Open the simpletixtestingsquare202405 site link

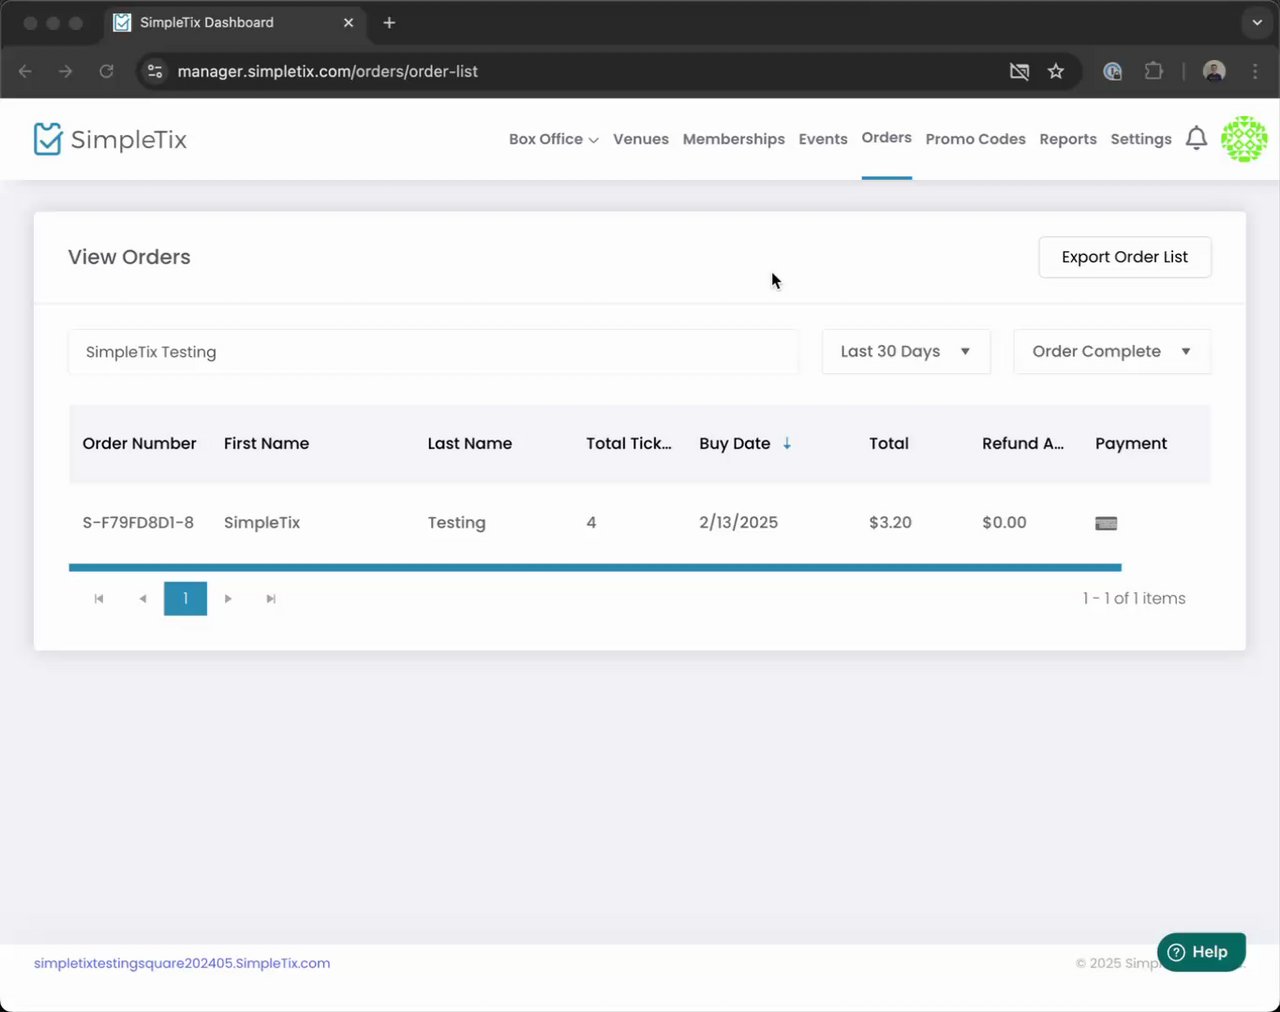pyautogui.click(x=182, y=963)
